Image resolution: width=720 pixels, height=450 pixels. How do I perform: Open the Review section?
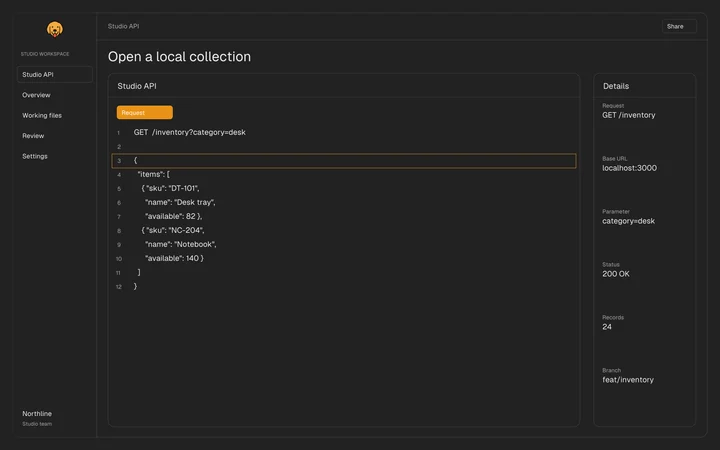(x=33, y=136)
